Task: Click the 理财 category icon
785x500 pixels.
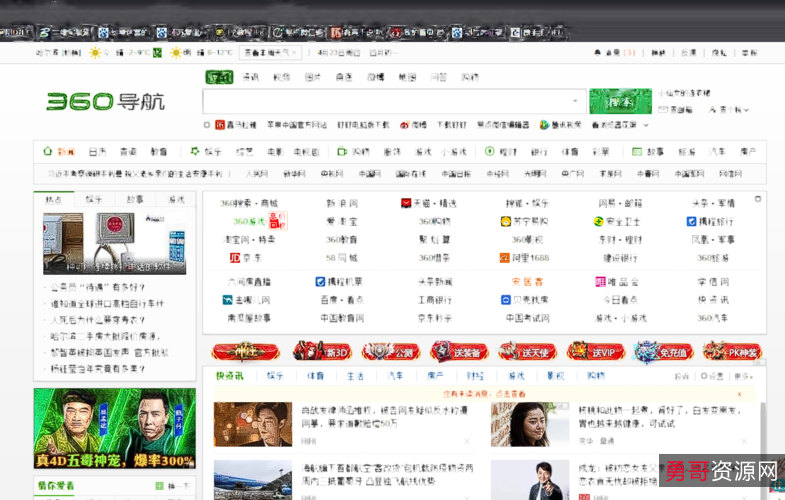Action: click(x=490, y=151)
